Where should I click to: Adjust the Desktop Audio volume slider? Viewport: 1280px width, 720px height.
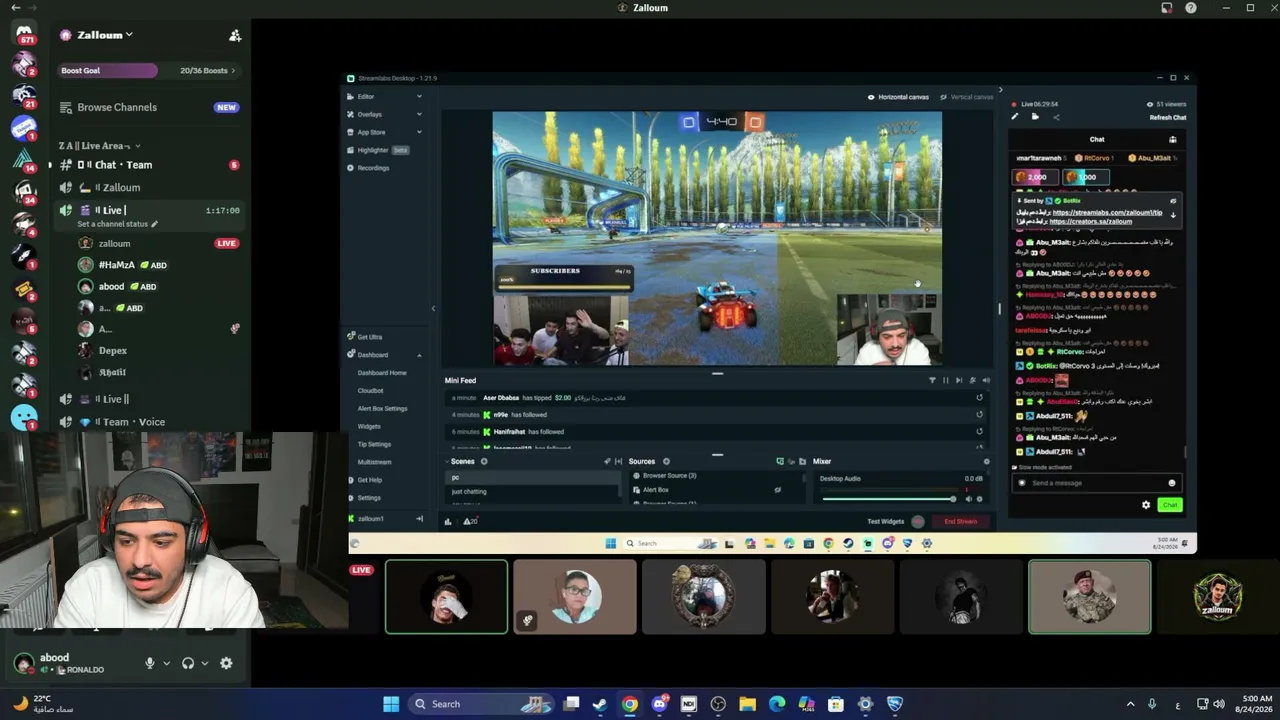888,499
